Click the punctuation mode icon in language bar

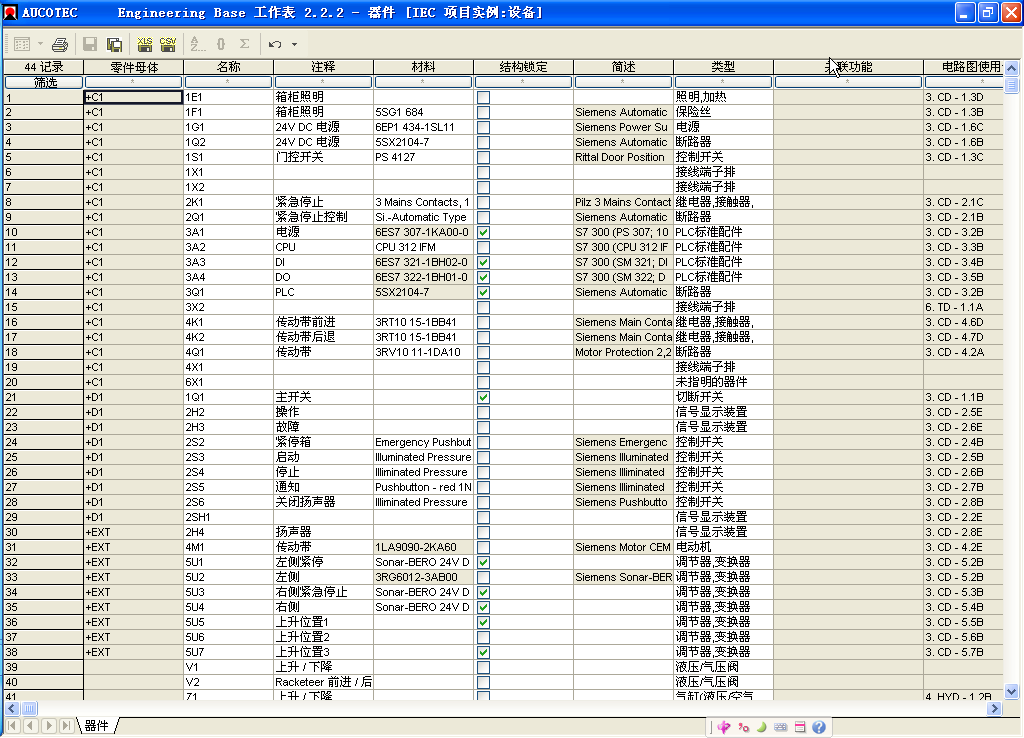click(743, 727)
